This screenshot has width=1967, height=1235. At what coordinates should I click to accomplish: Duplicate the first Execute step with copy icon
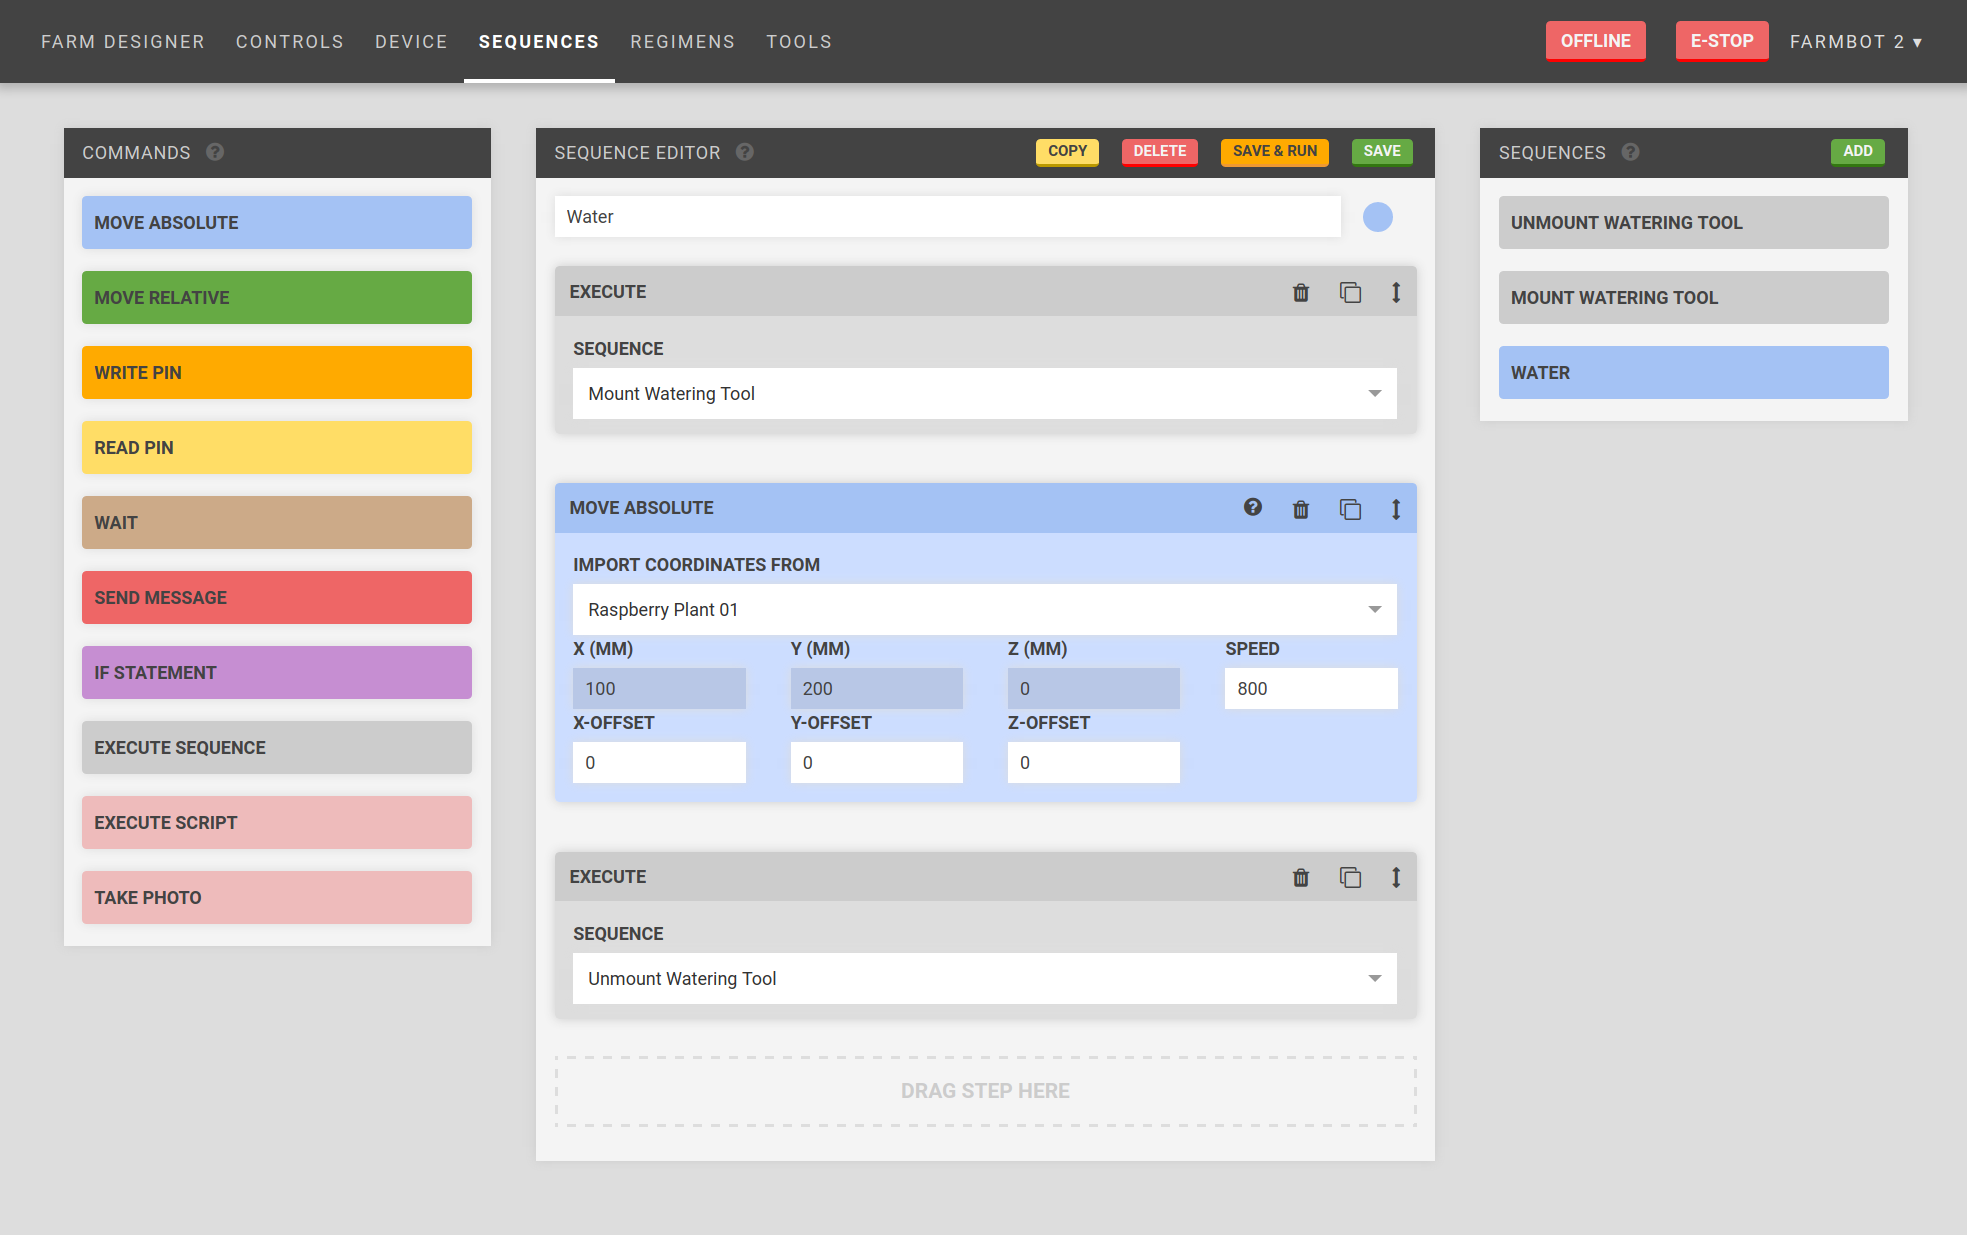pyautogui.click(x=1350, y=292)
